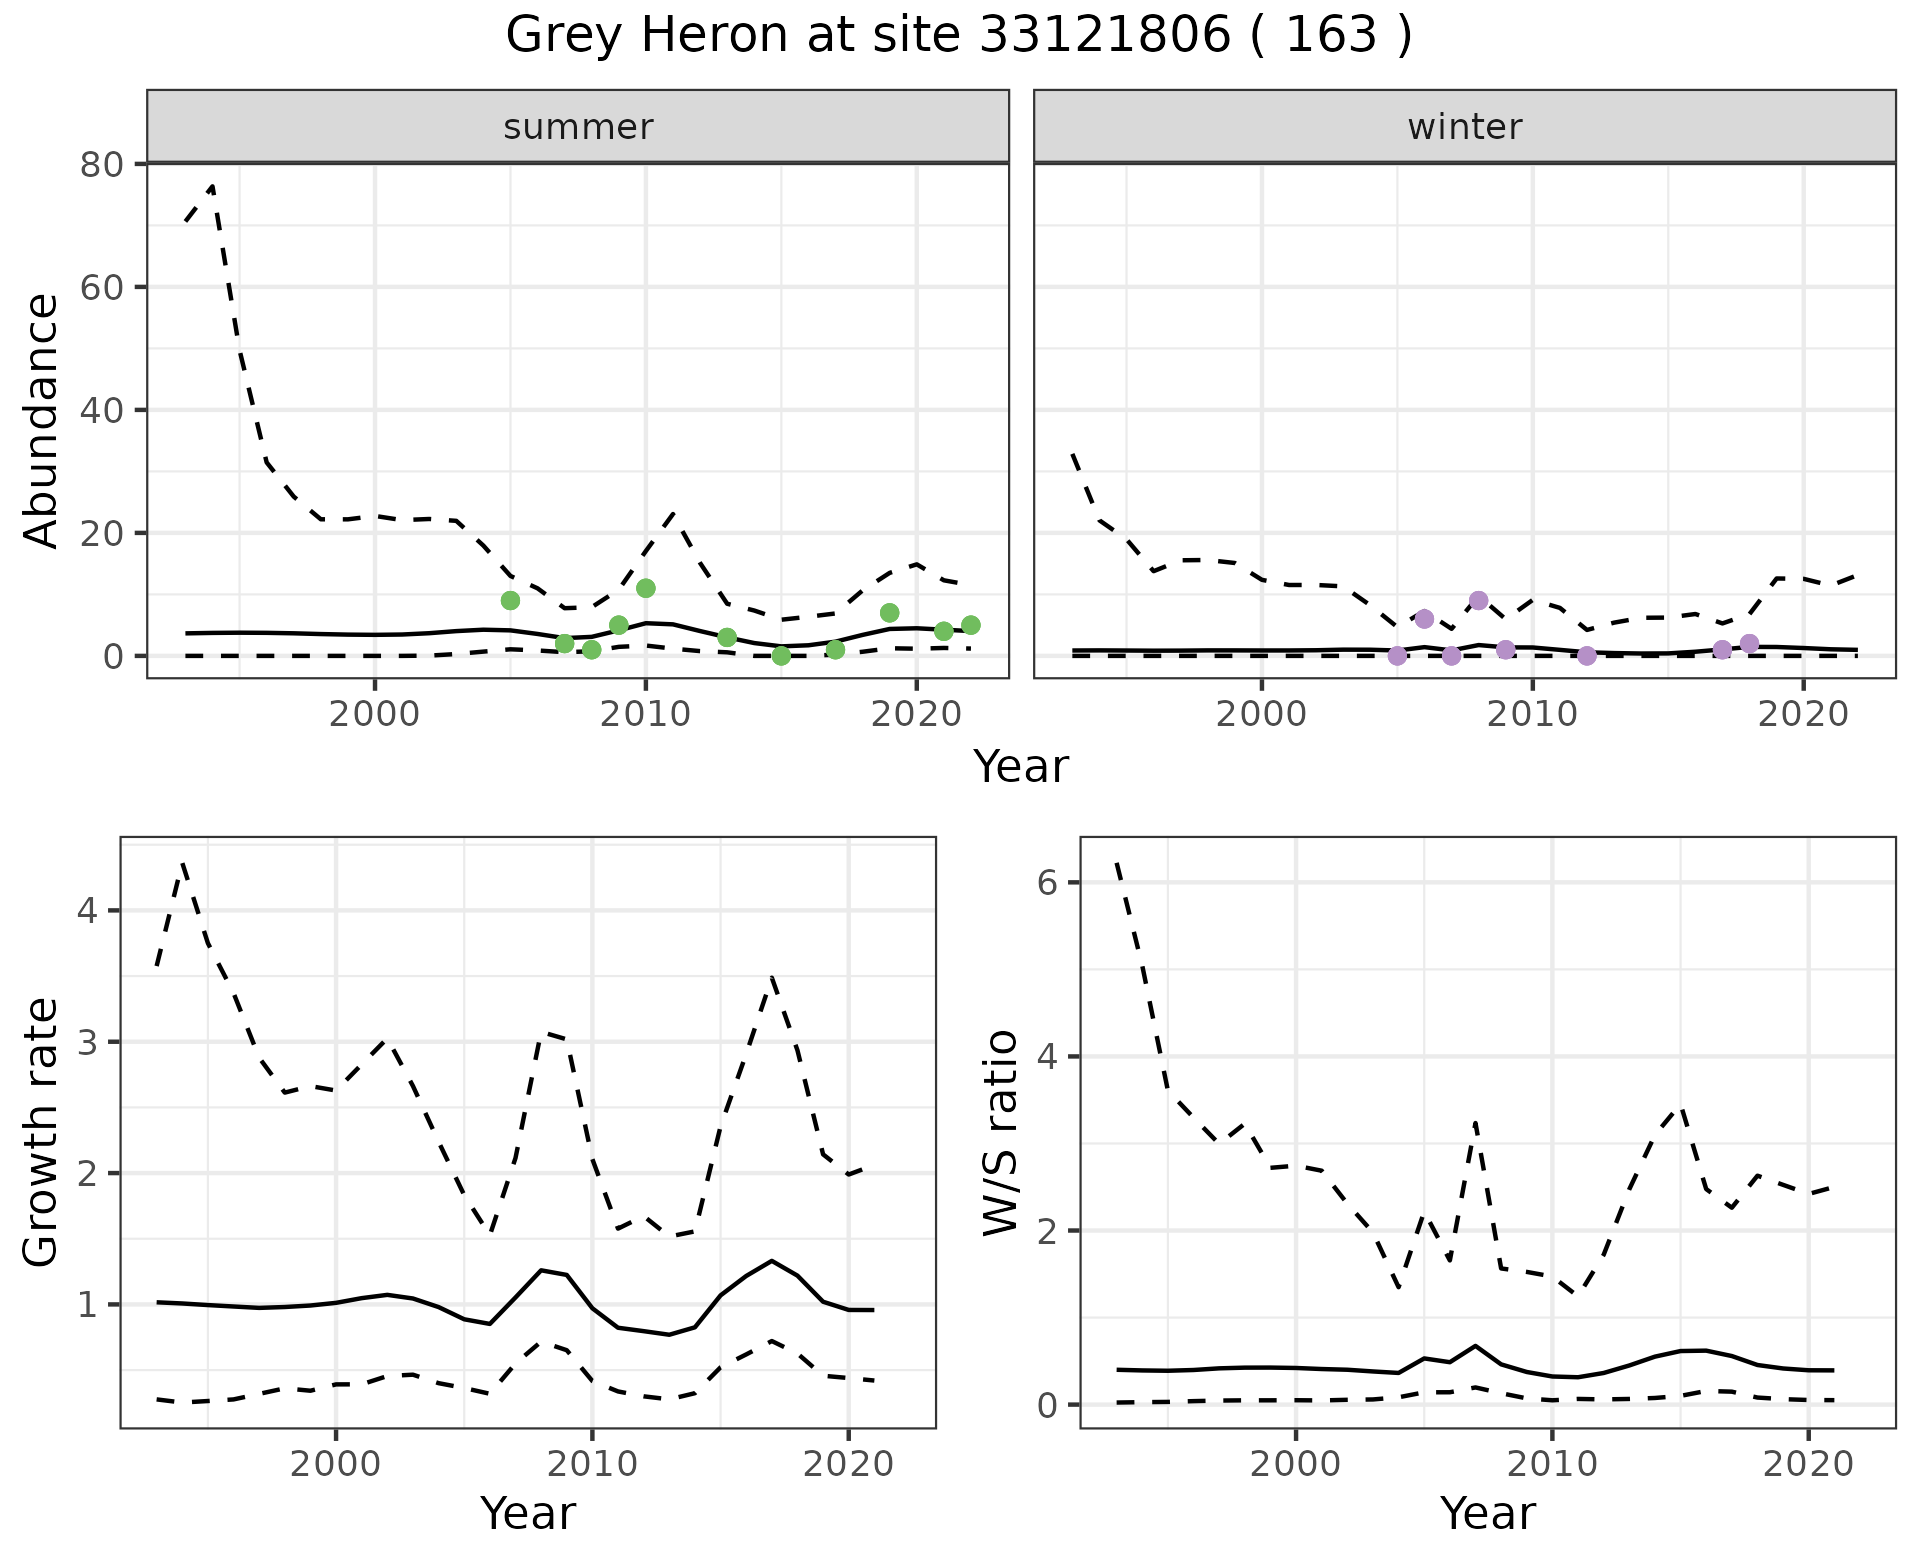This screenshot has width=1920, height=1560.
Task: Click the green summer point at 2005
Action: pyautogui.click(x=510, y=600)
